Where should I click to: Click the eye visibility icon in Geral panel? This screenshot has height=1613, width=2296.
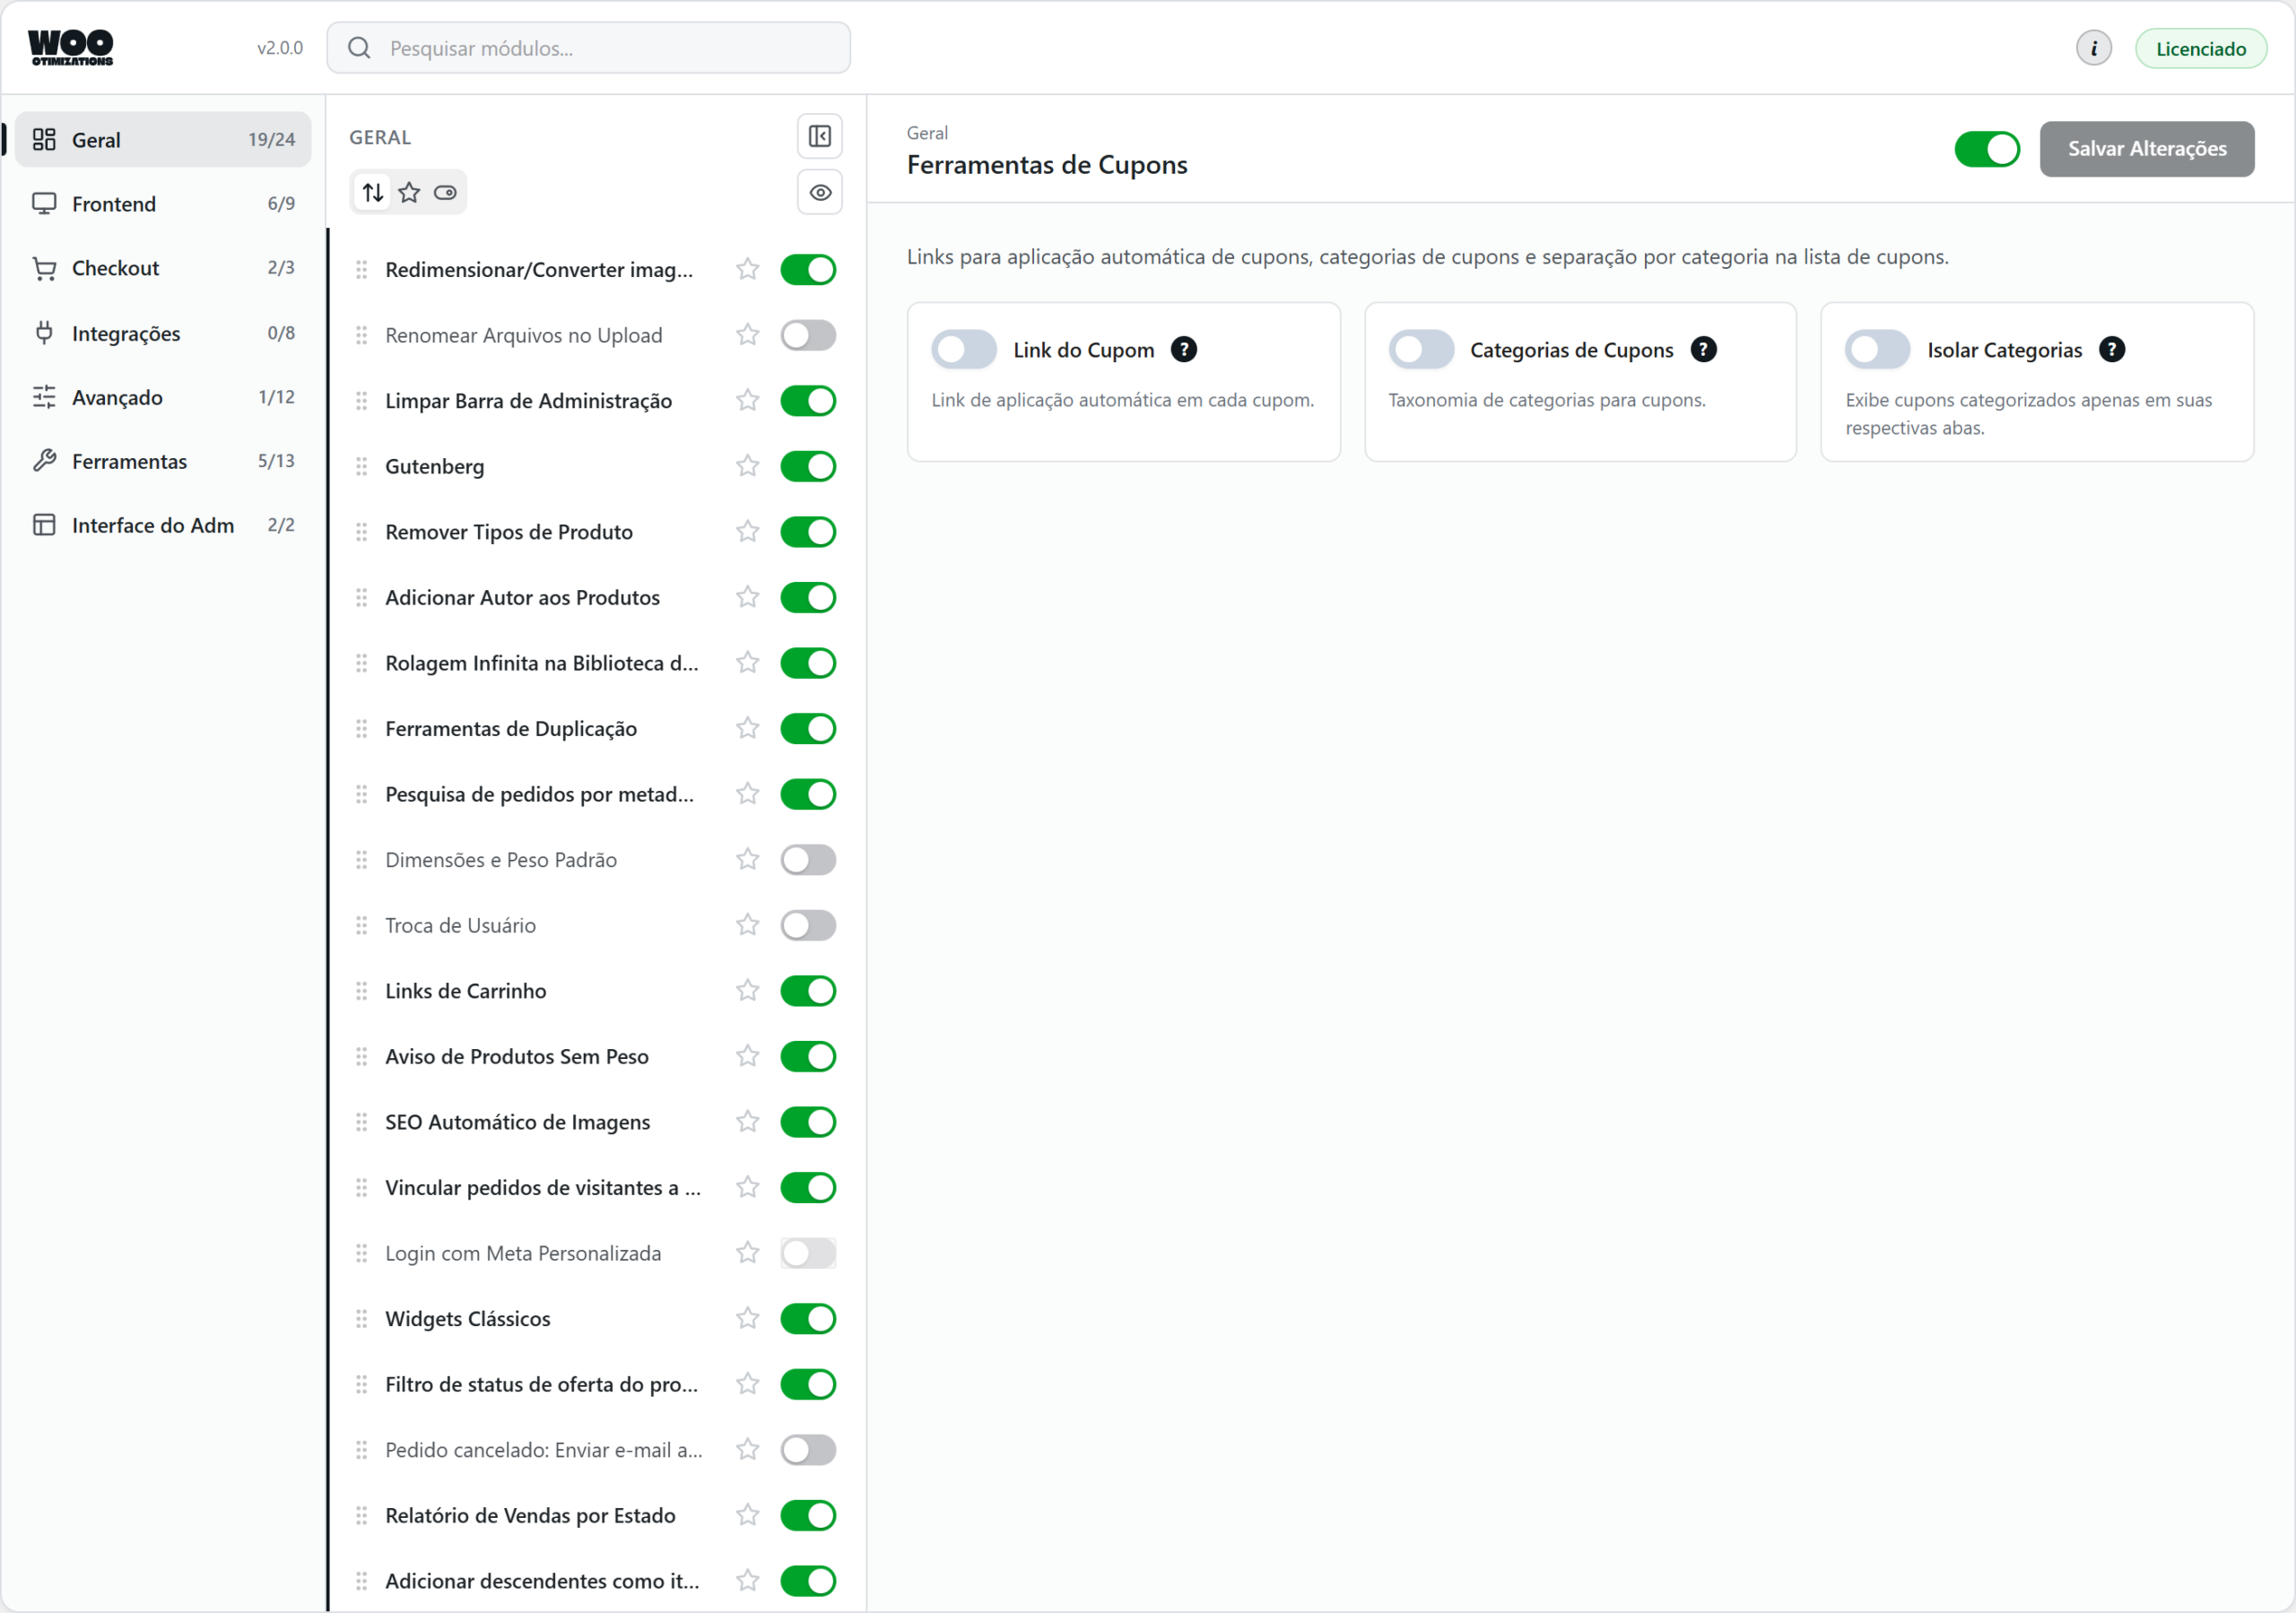[819, 192]
